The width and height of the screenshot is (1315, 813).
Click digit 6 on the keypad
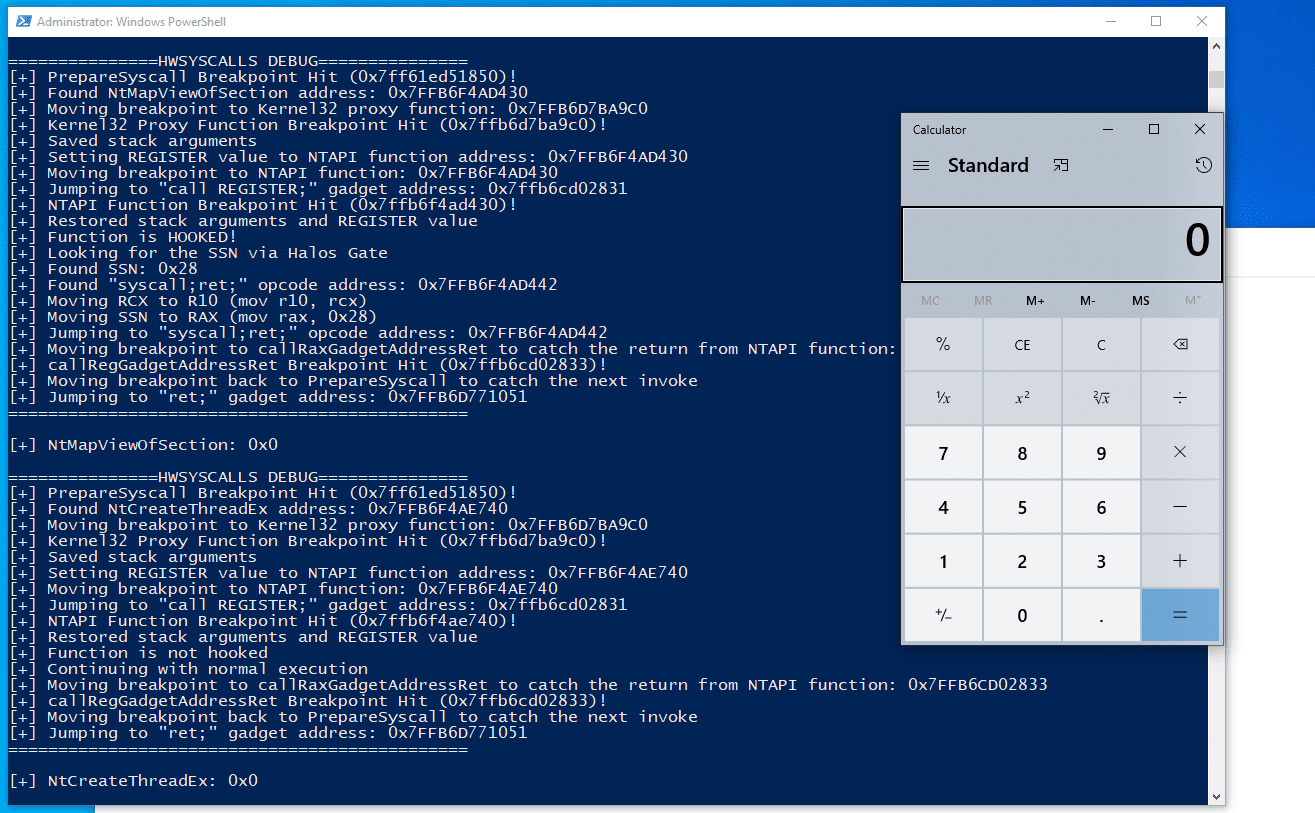coord(1101,507)
